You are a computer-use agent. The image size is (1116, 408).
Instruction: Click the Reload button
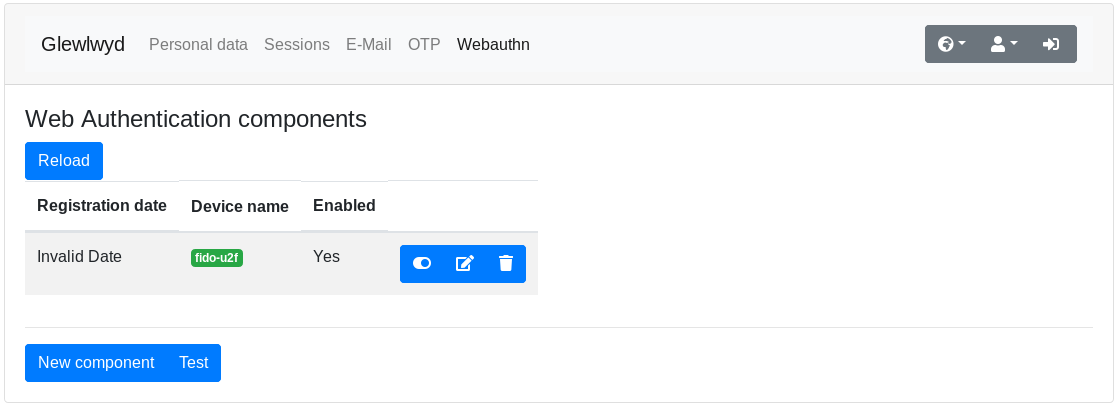[64, 161]
